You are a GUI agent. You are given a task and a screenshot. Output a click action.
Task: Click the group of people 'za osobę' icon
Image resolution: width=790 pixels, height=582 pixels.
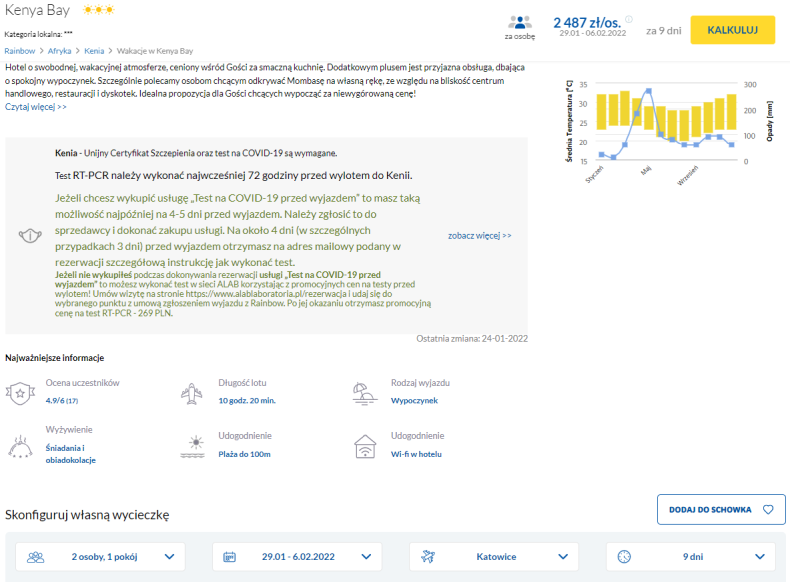click(520, 23)
